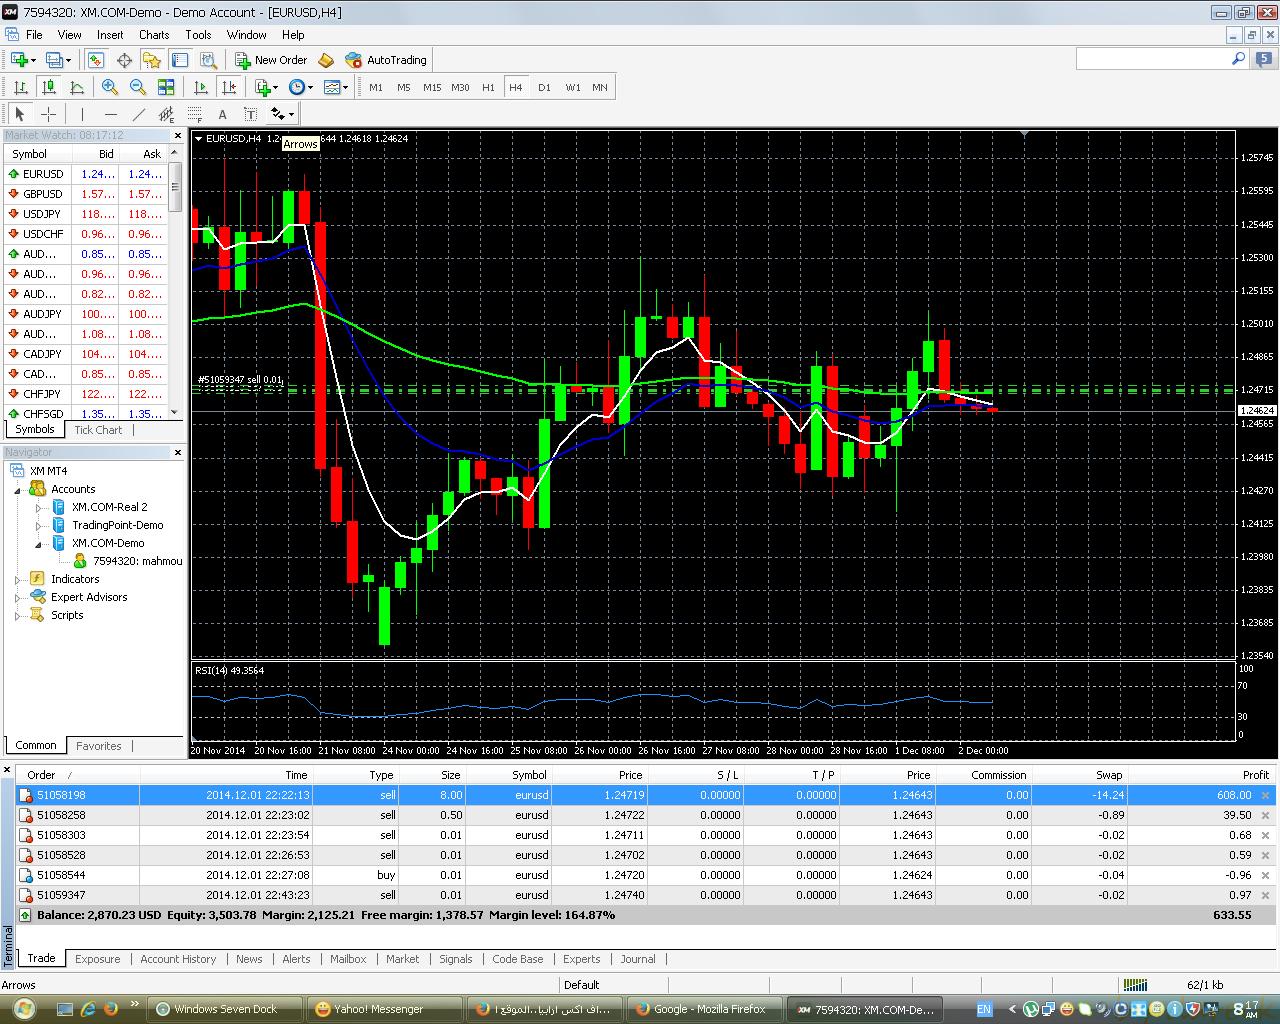Click the Tile Windows icon
The image size is (1280, 1024).
pyautogui.click(x=166, y=87)
